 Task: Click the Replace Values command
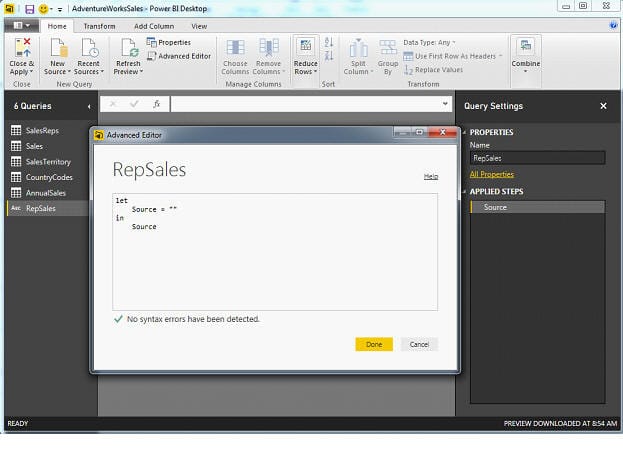(433, 70)
